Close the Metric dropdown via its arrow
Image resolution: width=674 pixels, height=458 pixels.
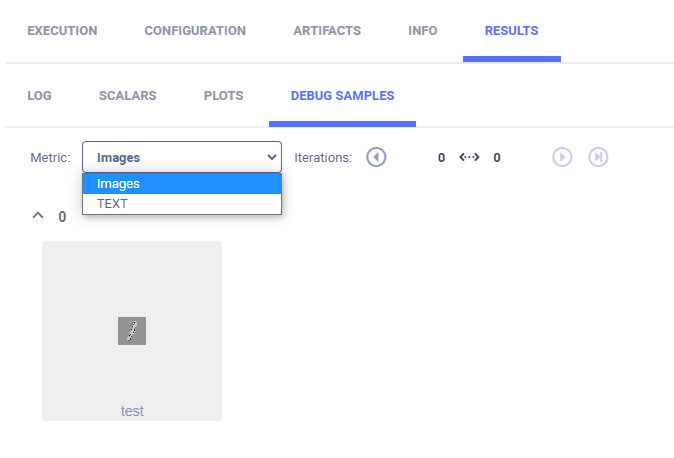pos(271,157)
